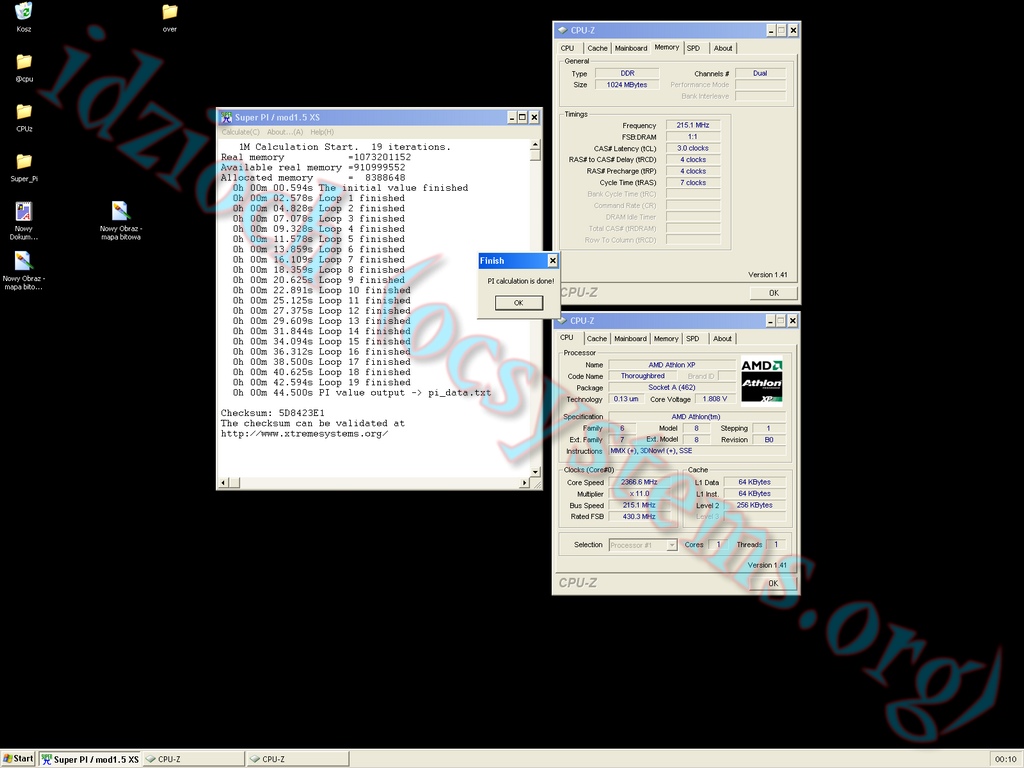Viewport: 1024px width, 768px height.
Task: Switch to CPU tab in upper CPU-Z window
Action: tap(568, 48)
